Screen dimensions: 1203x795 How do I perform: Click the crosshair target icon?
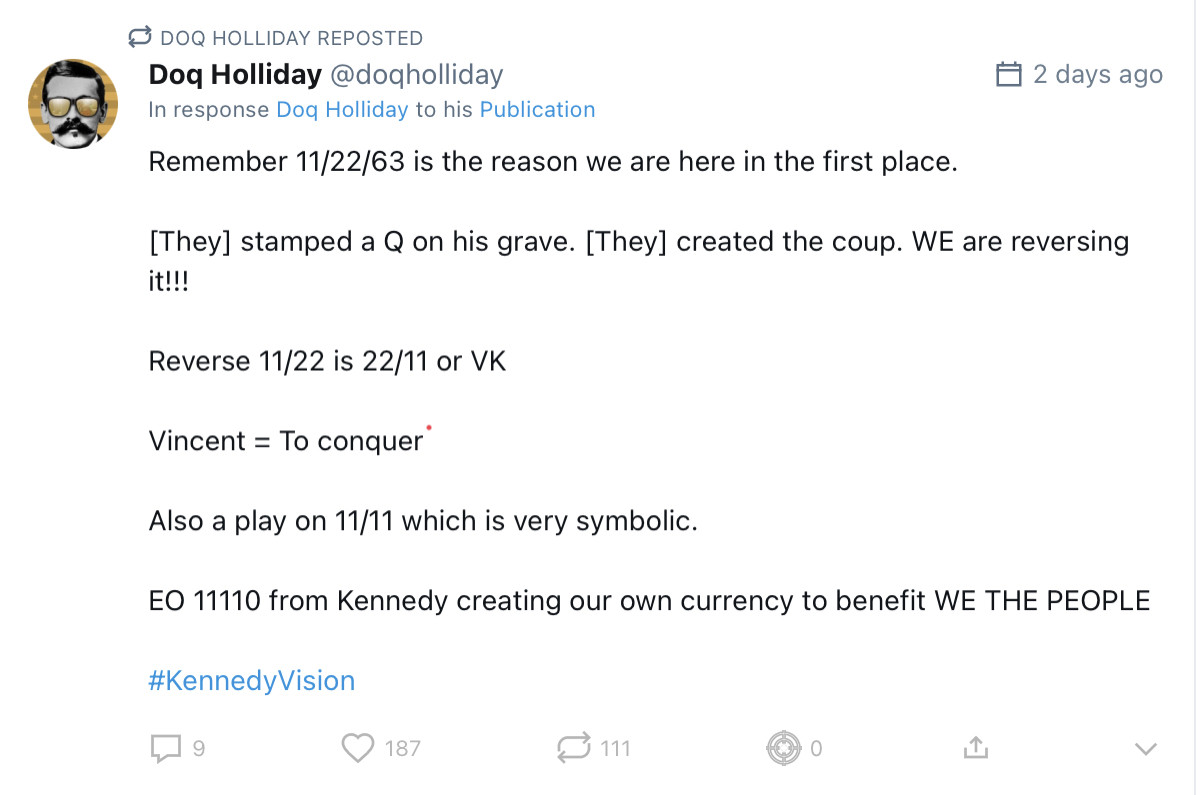(x=784, y=747)
